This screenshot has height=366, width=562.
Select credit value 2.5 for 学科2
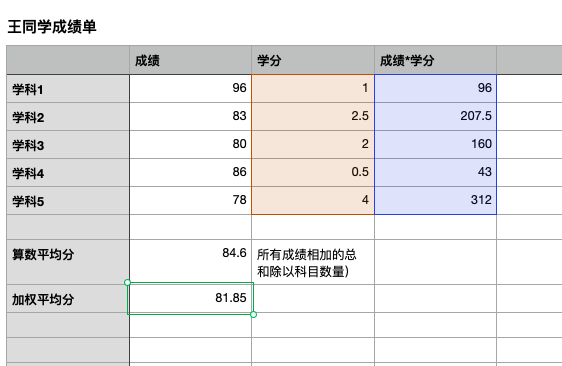313,117
